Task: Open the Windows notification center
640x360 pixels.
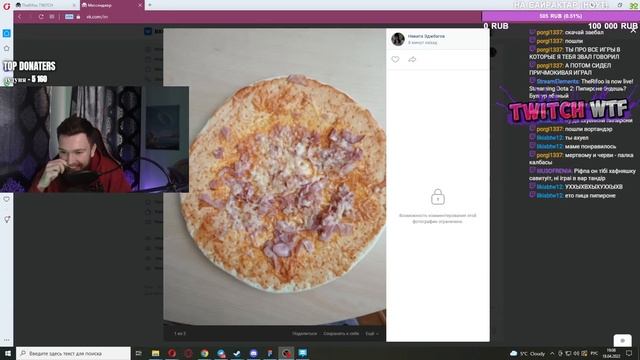Action: (x=629, y=353)
